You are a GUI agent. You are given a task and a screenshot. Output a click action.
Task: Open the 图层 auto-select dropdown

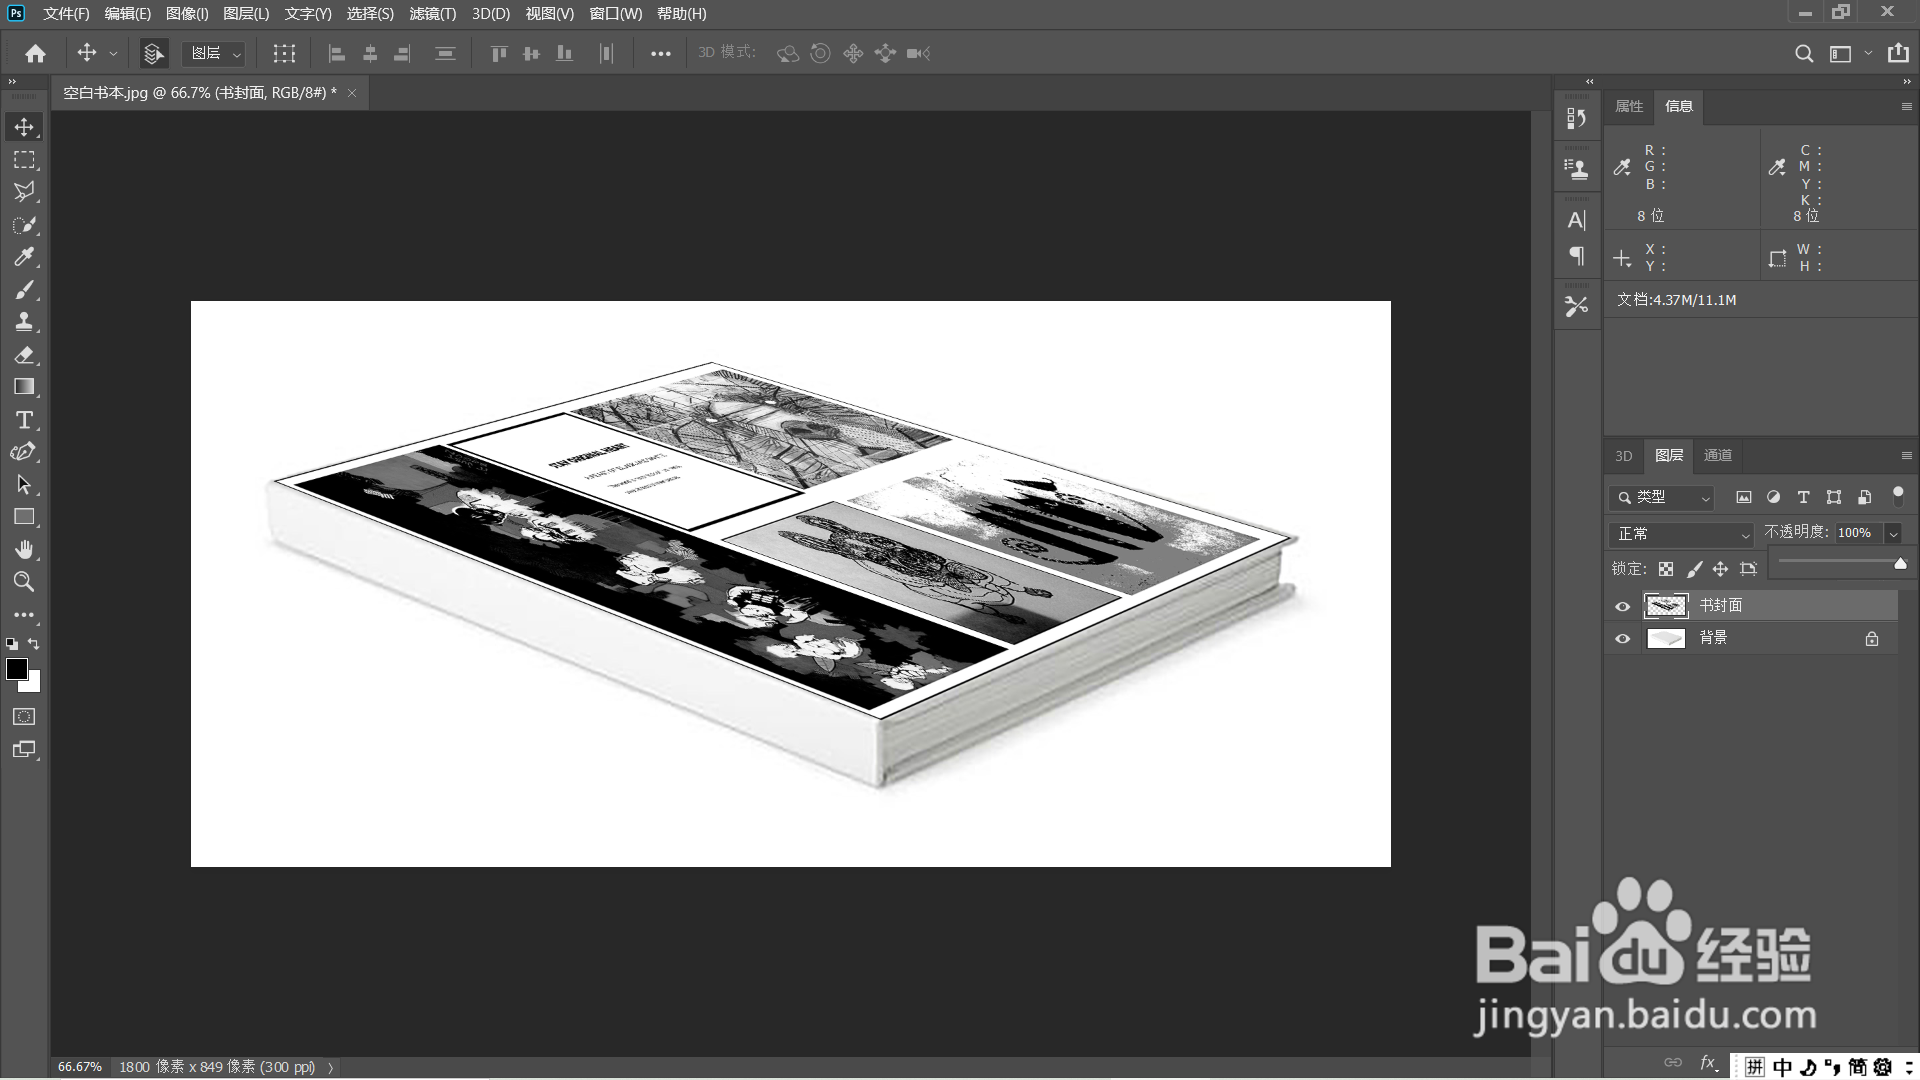(x=215, y=54)
